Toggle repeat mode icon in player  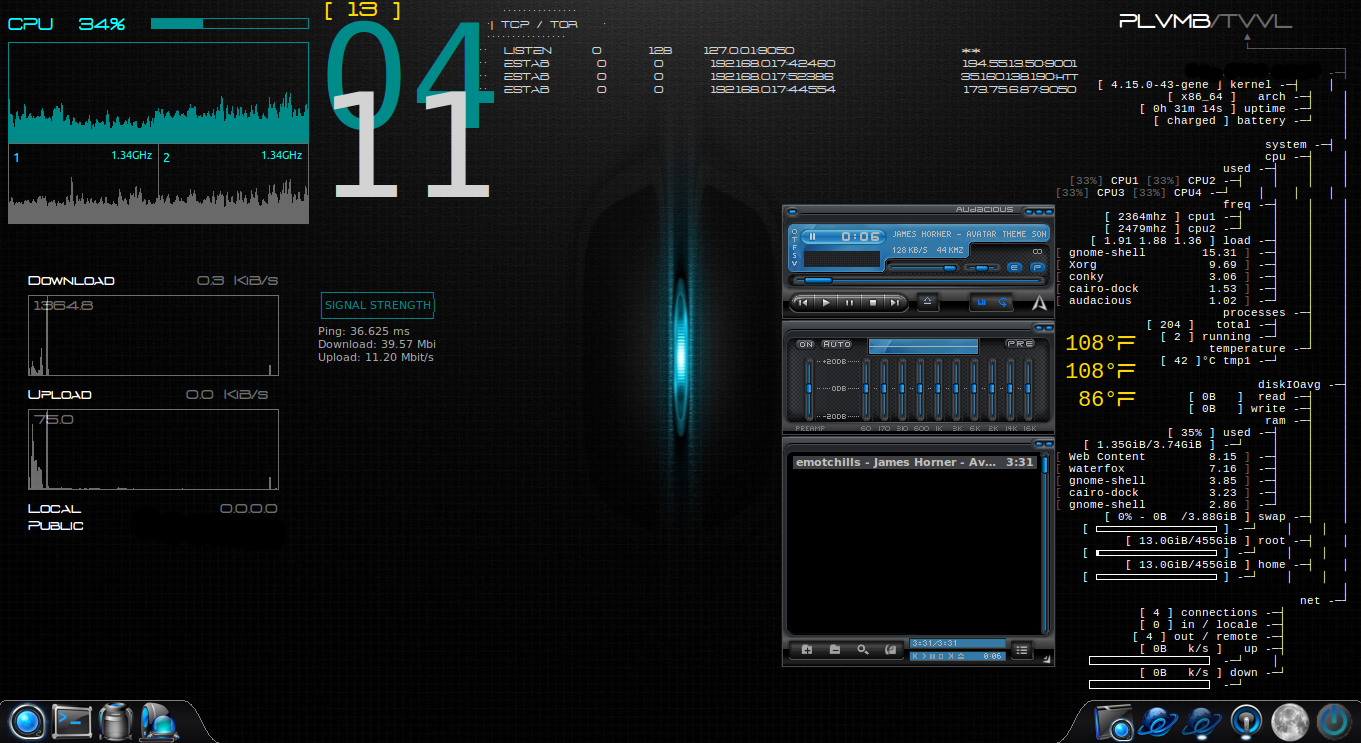[x=1002, y=302]
